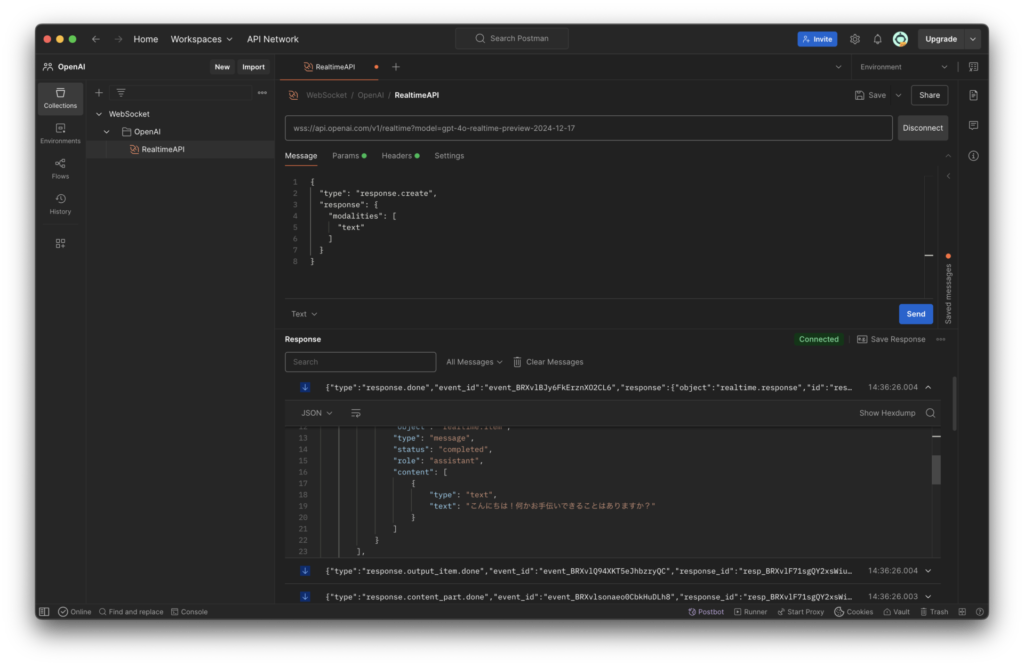Viewport: 1024px width, 666px height.
Task: Toggle two-pane layout icon in status bar
Action: pos(962,612)
